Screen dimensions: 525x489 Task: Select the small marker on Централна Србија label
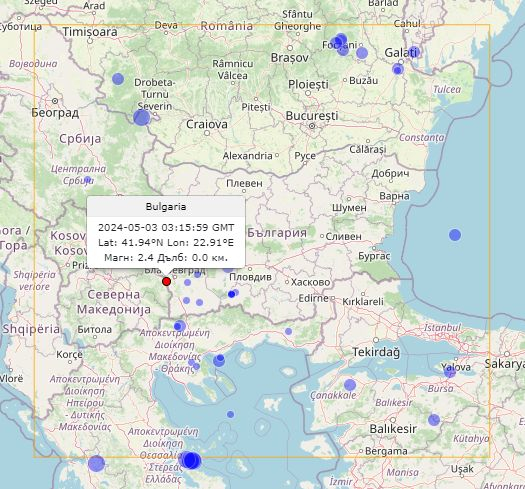tap(87, 180)
